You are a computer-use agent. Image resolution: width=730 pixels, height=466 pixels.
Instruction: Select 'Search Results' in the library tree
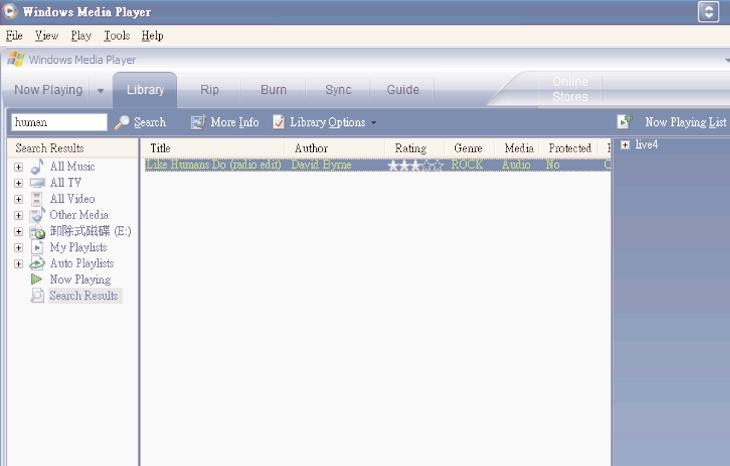click(x=84, y=296)
